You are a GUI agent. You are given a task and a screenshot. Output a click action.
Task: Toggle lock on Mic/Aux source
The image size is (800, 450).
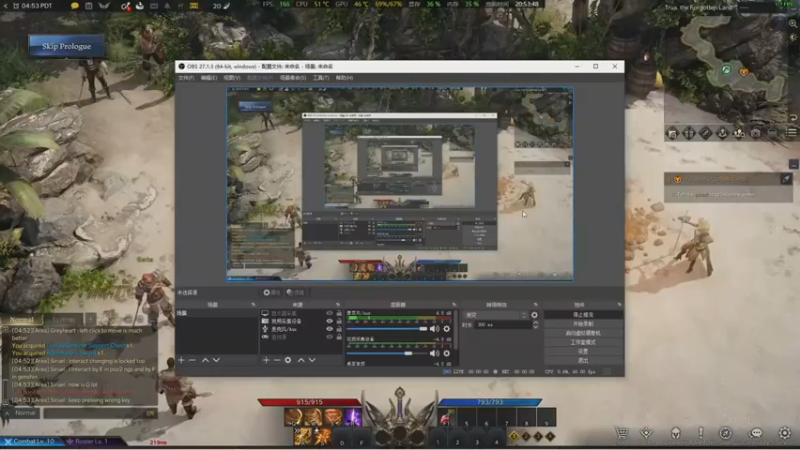[339, 330]
